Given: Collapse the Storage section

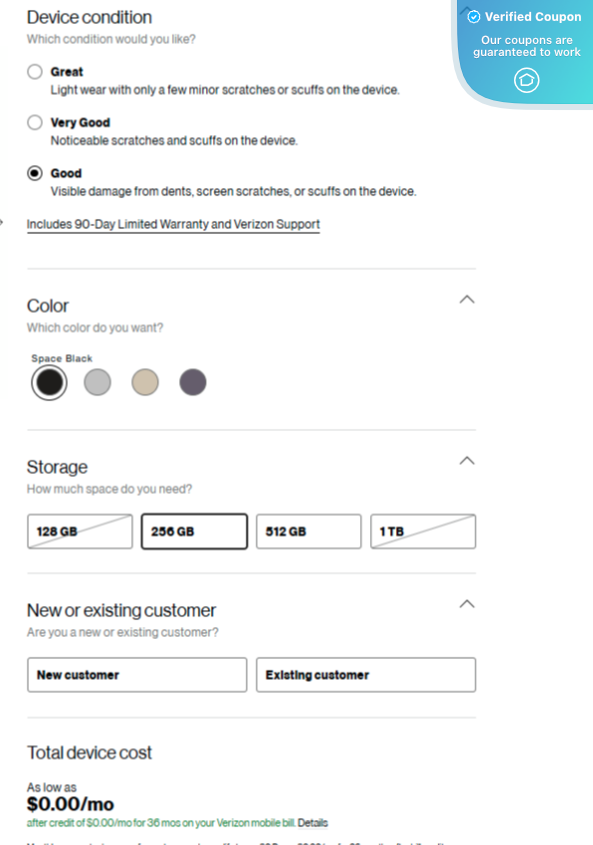Looking at the screenshot, I should point(466,460).
